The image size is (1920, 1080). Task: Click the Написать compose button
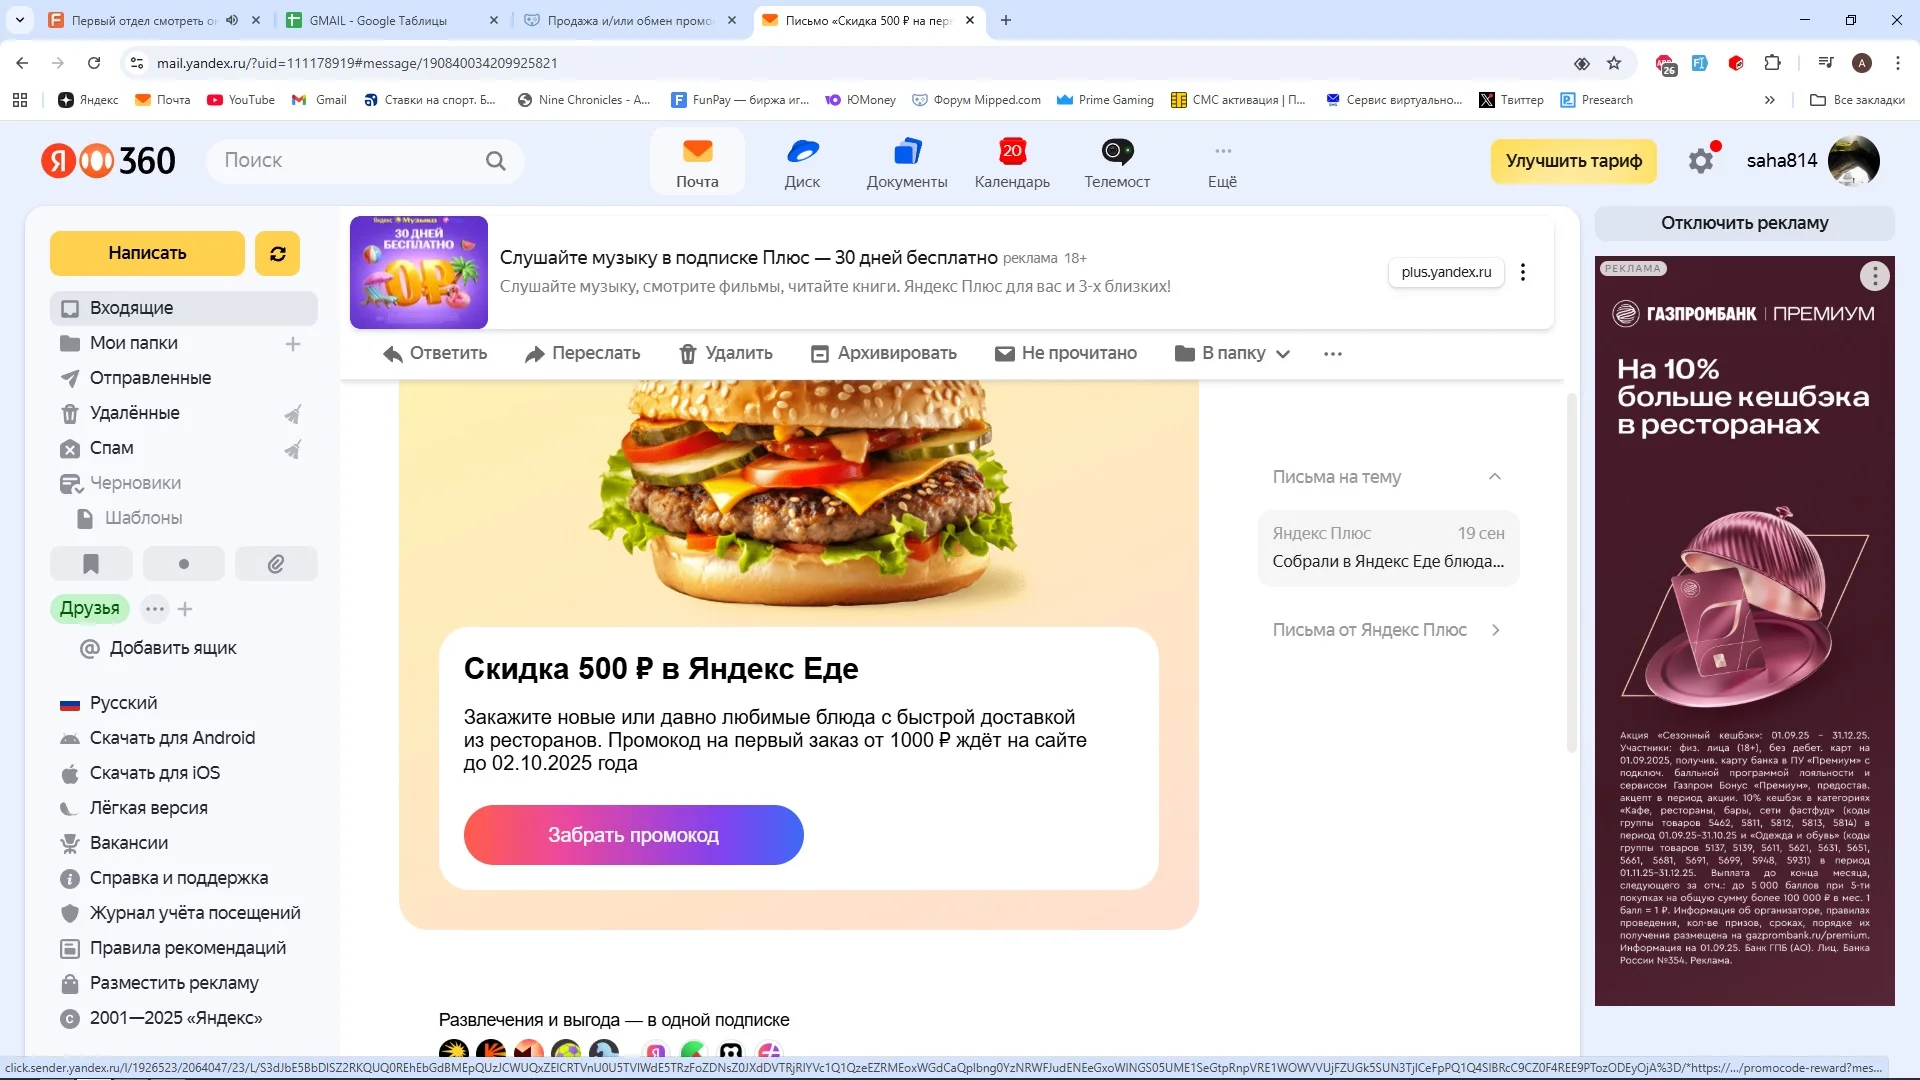pyautogui.click(x=147, y=253)
